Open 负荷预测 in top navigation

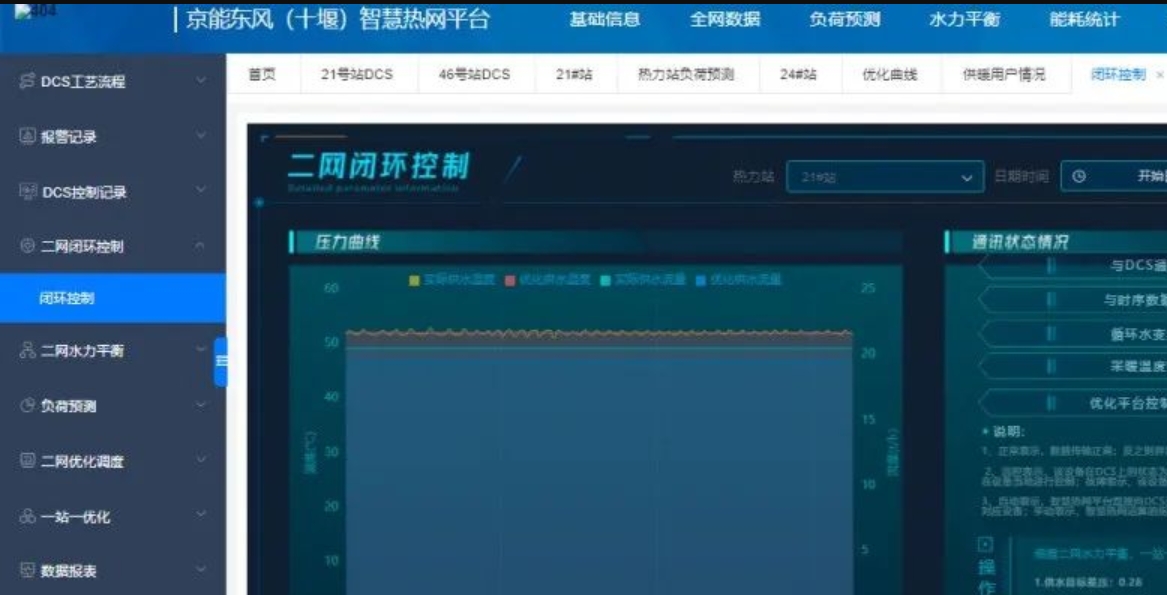[845, 21]
